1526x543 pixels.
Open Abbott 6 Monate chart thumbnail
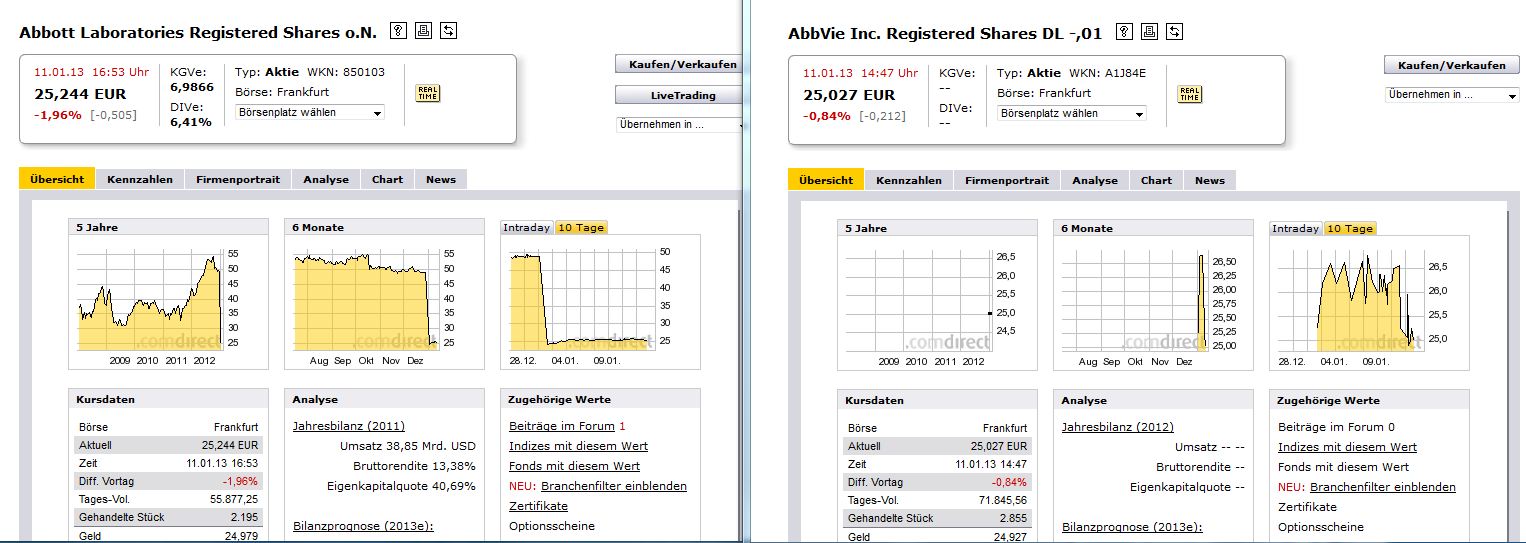384,304
